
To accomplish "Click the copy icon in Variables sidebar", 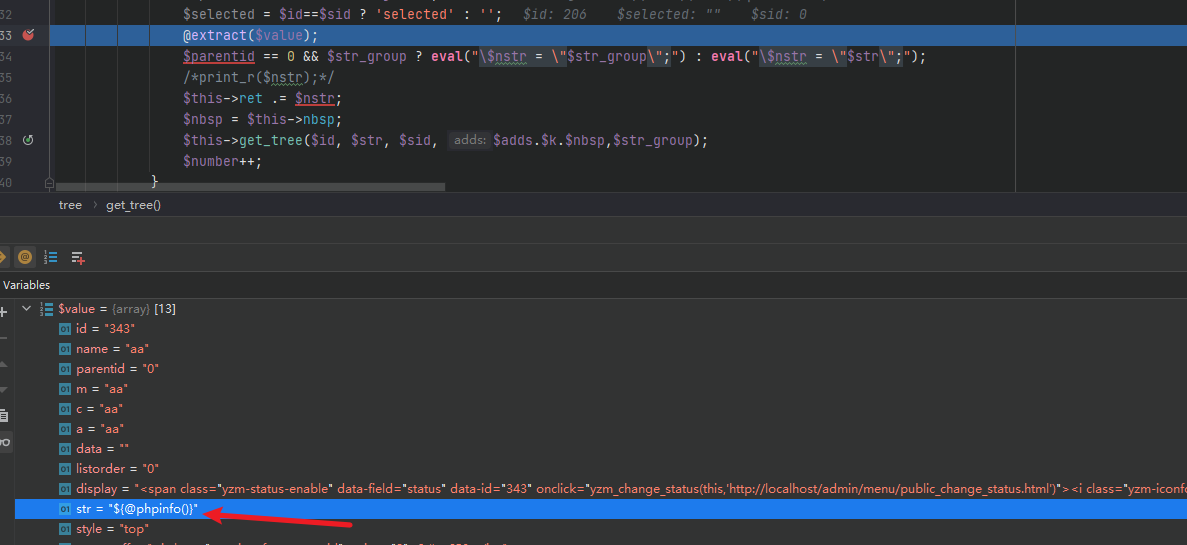I will click(4, 415).
